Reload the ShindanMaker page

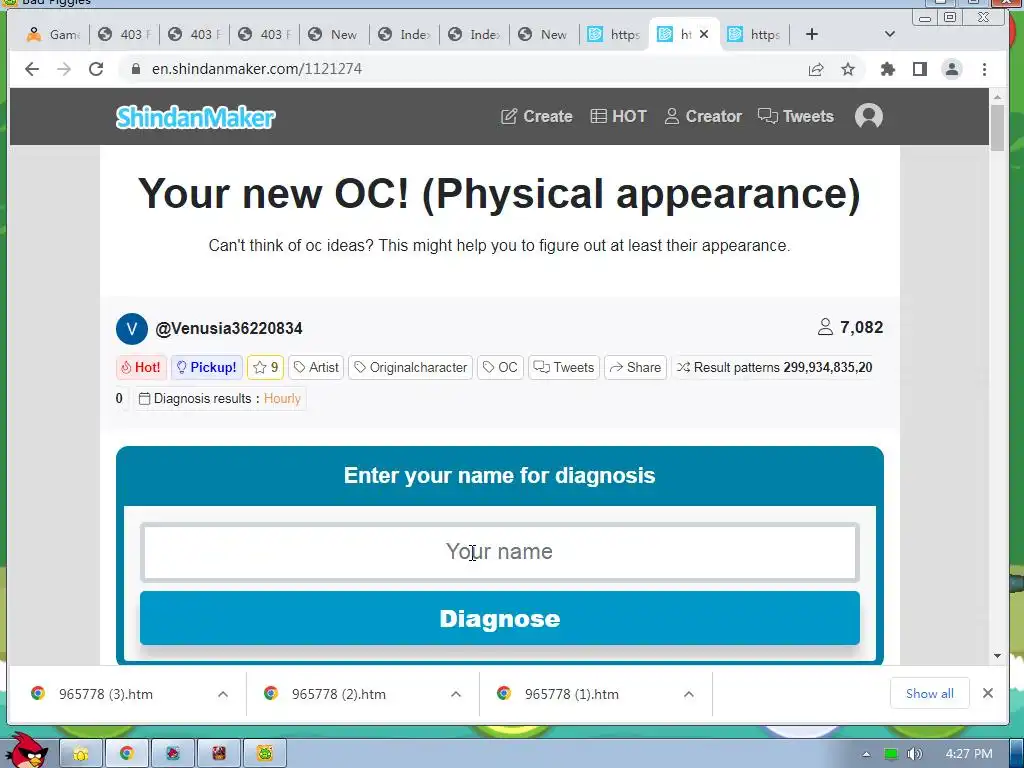[x=96, y=69]
